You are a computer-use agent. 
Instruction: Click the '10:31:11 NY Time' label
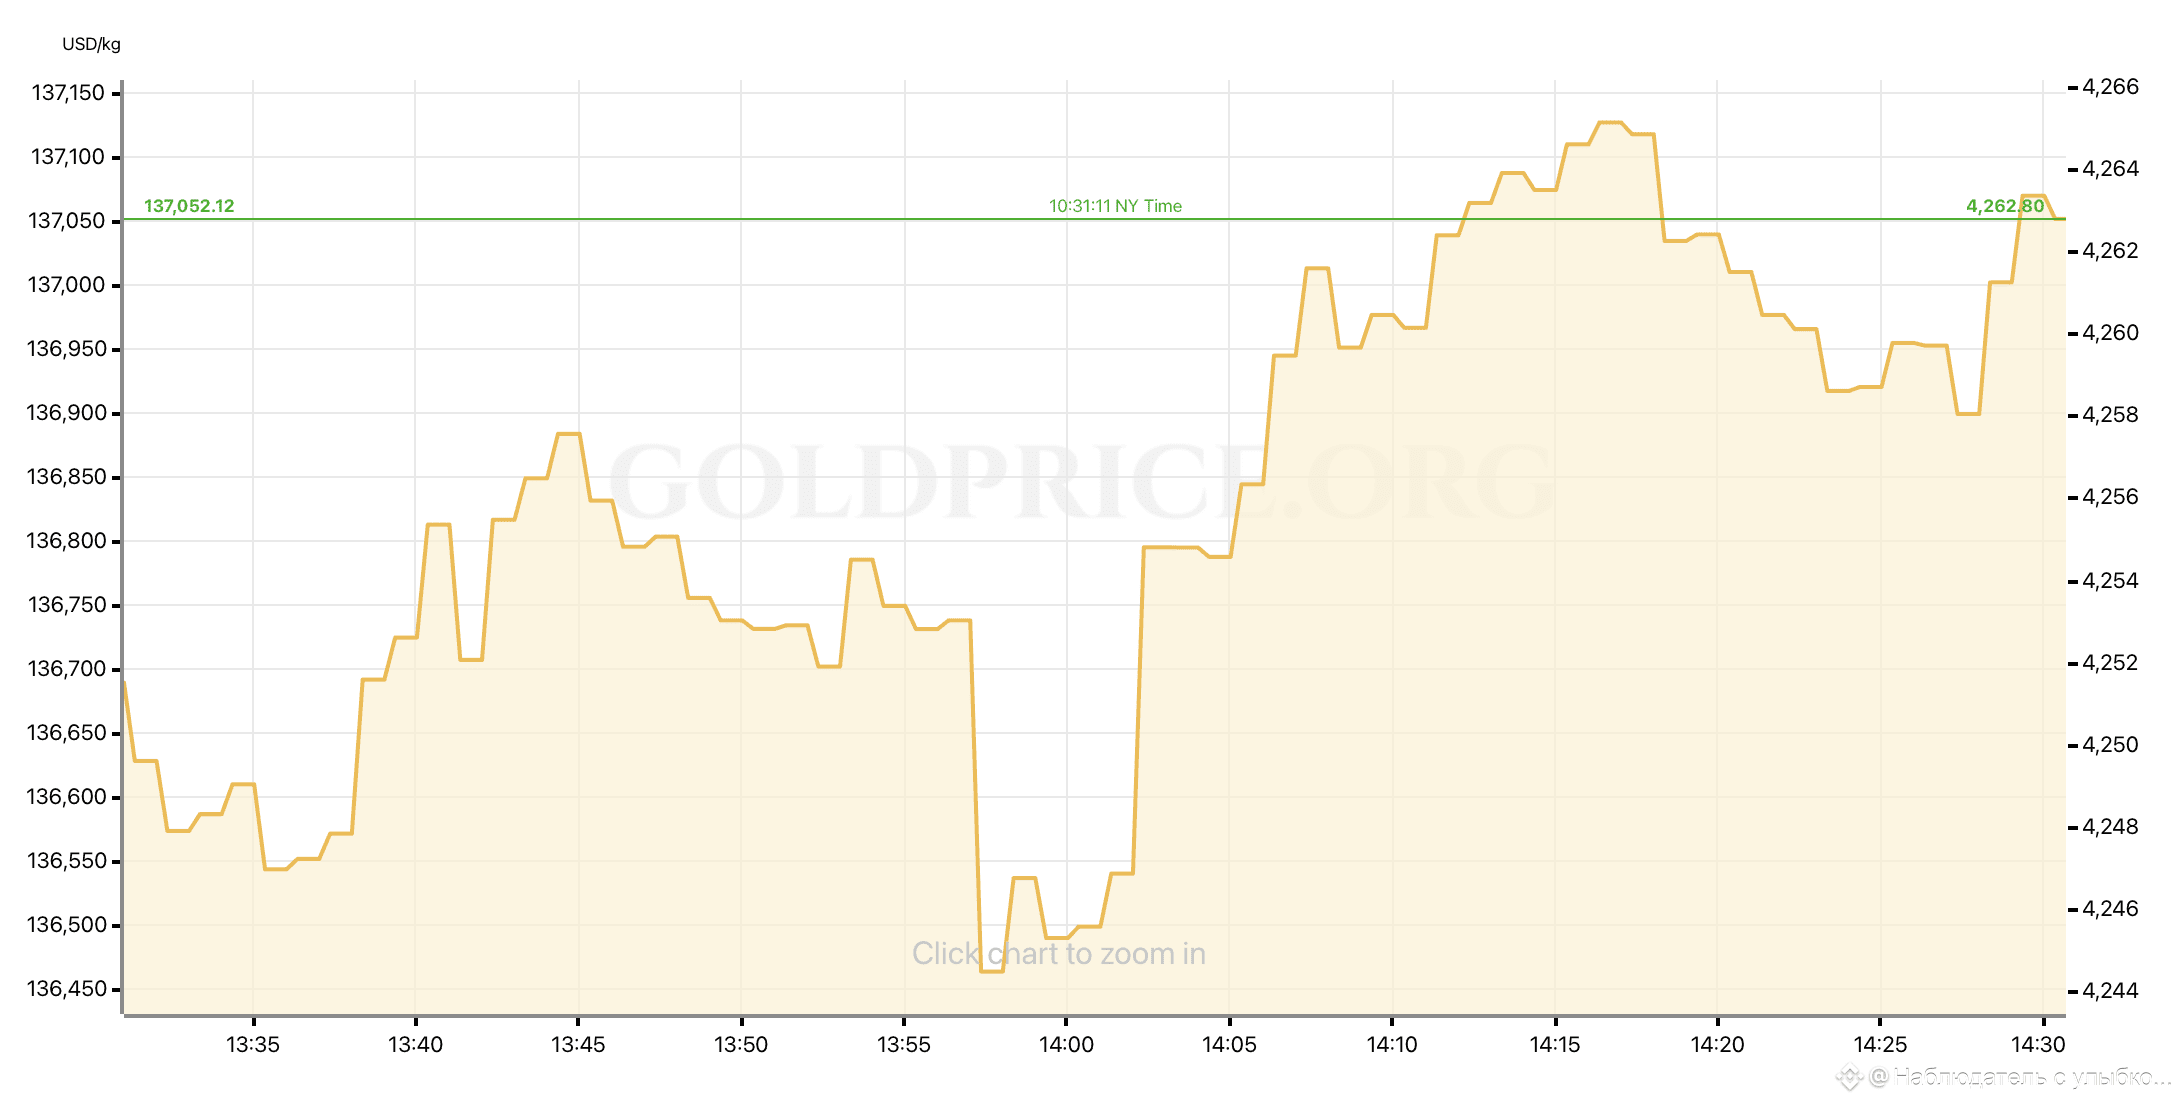click(1115, 206)
